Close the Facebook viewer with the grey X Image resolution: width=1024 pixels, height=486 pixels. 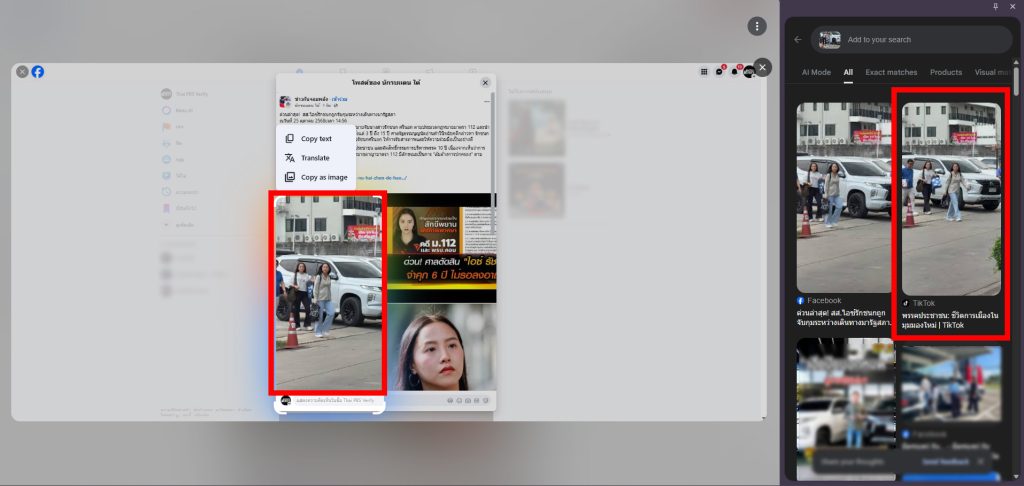point(22,72)
